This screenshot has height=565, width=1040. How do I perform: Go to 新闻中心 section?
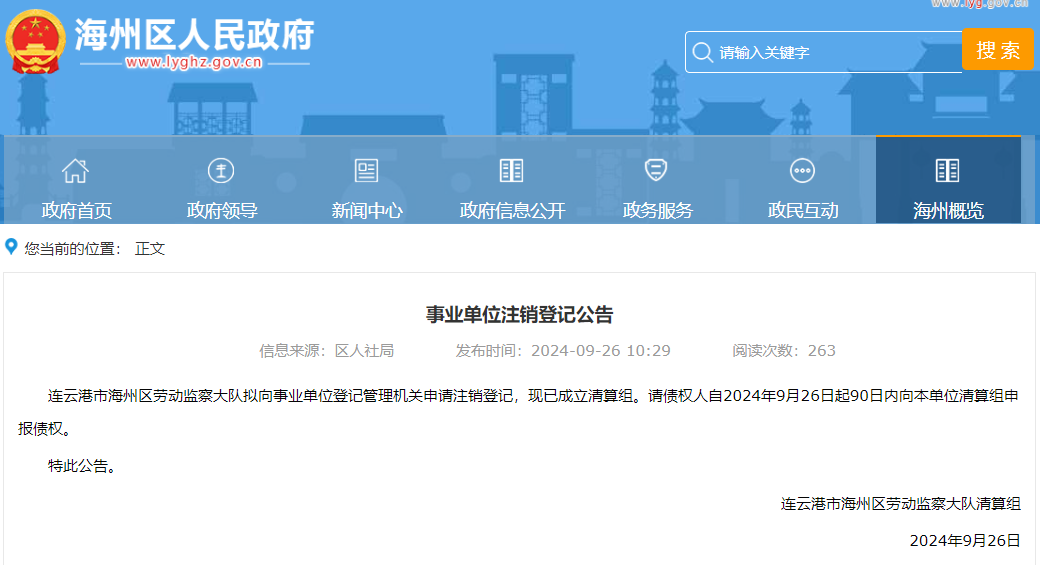coord(367,210)
